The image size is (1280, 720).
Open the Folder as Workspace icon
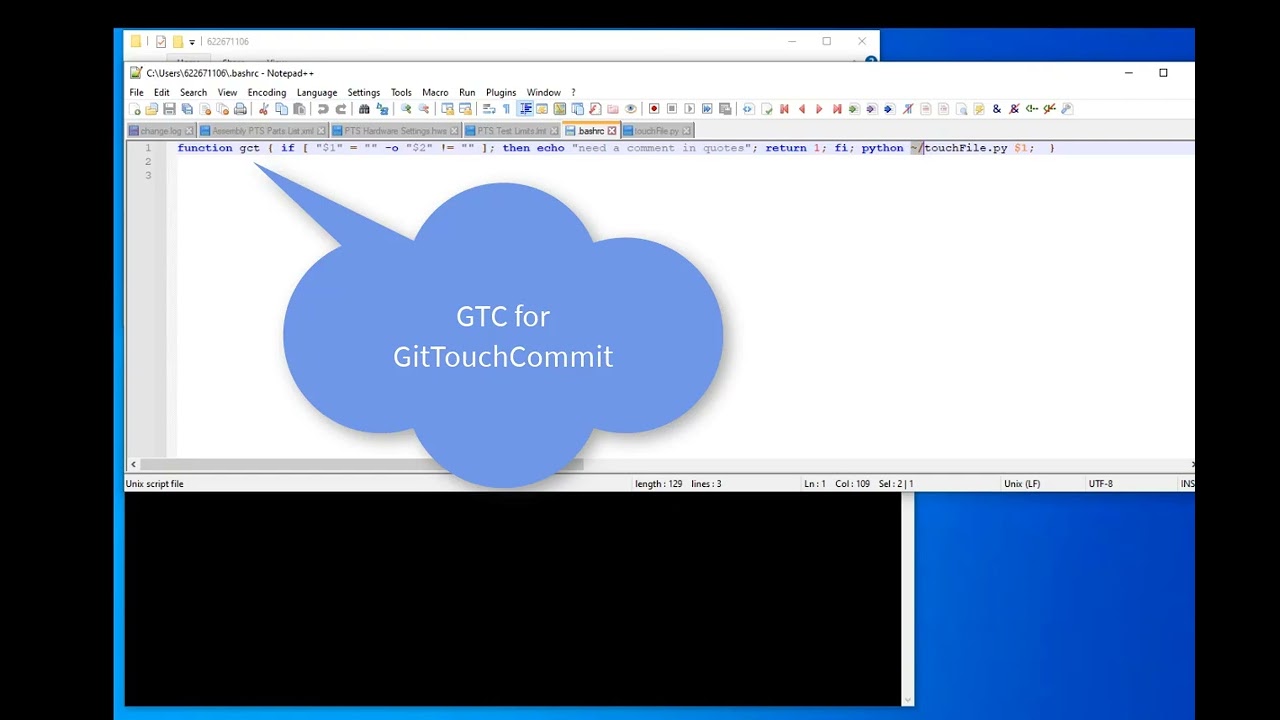click(613, 109)
